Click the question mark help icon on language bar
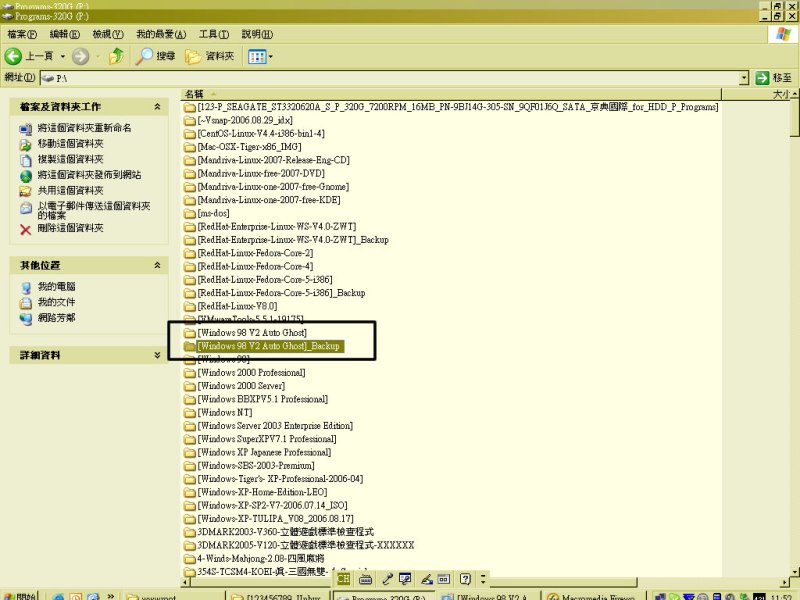 465,579
